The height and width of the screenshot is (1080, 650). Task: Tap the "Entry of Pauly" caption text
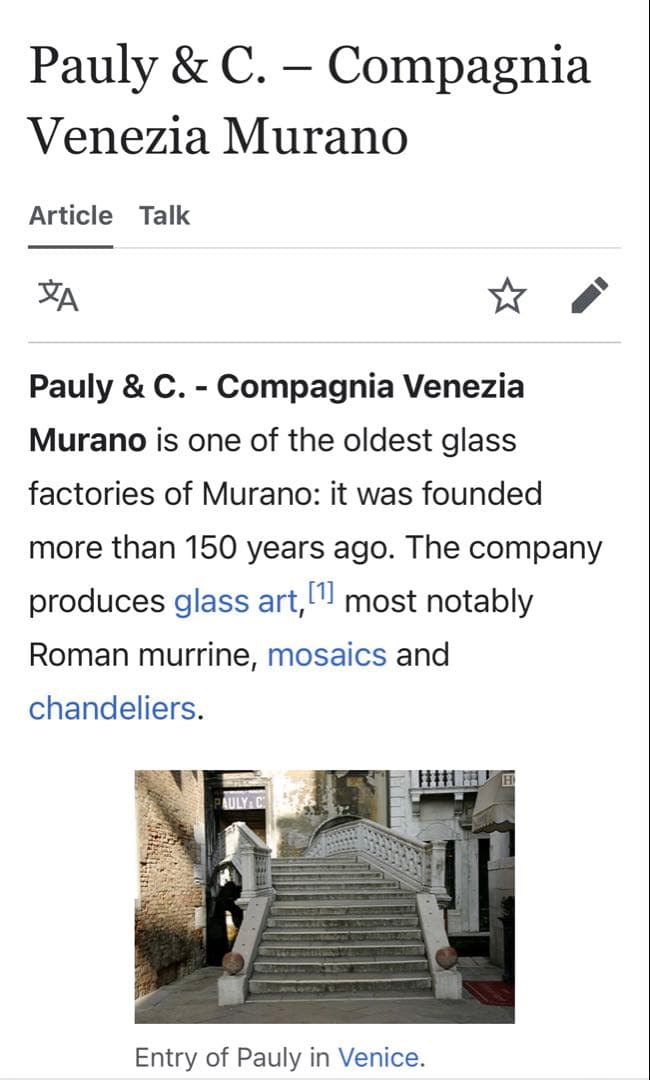tap(233, 1058)
